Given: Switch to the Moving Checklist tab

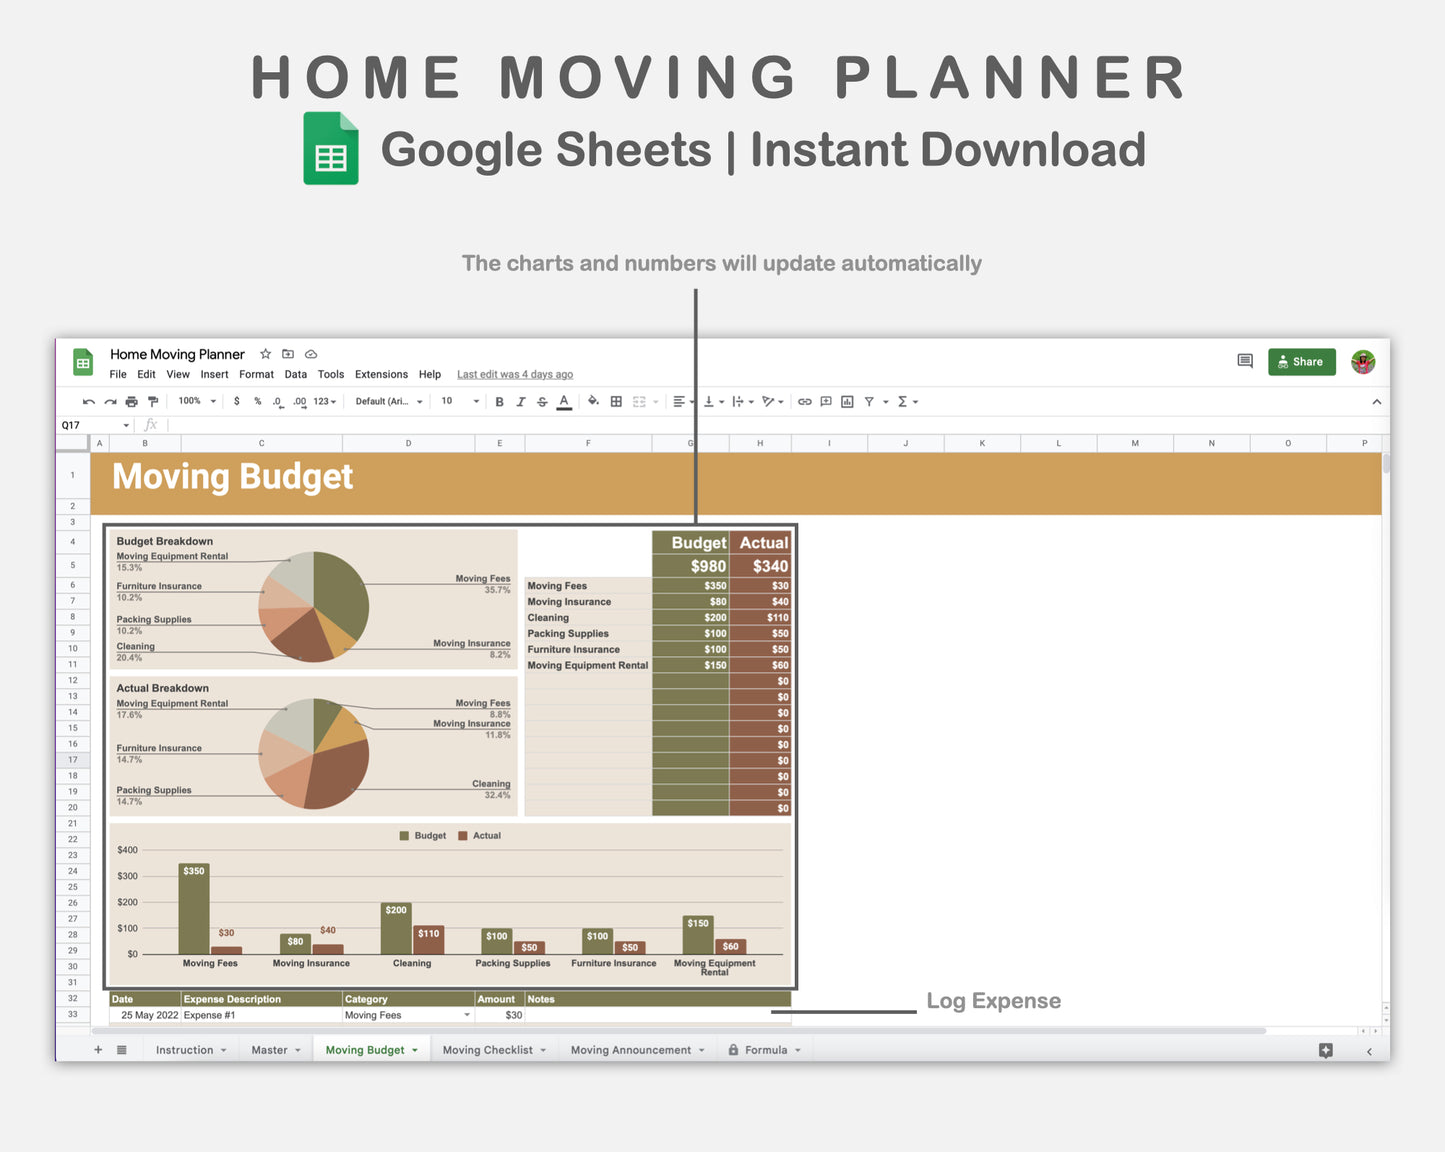Looking at the screenshot, I should point(489,1049).
